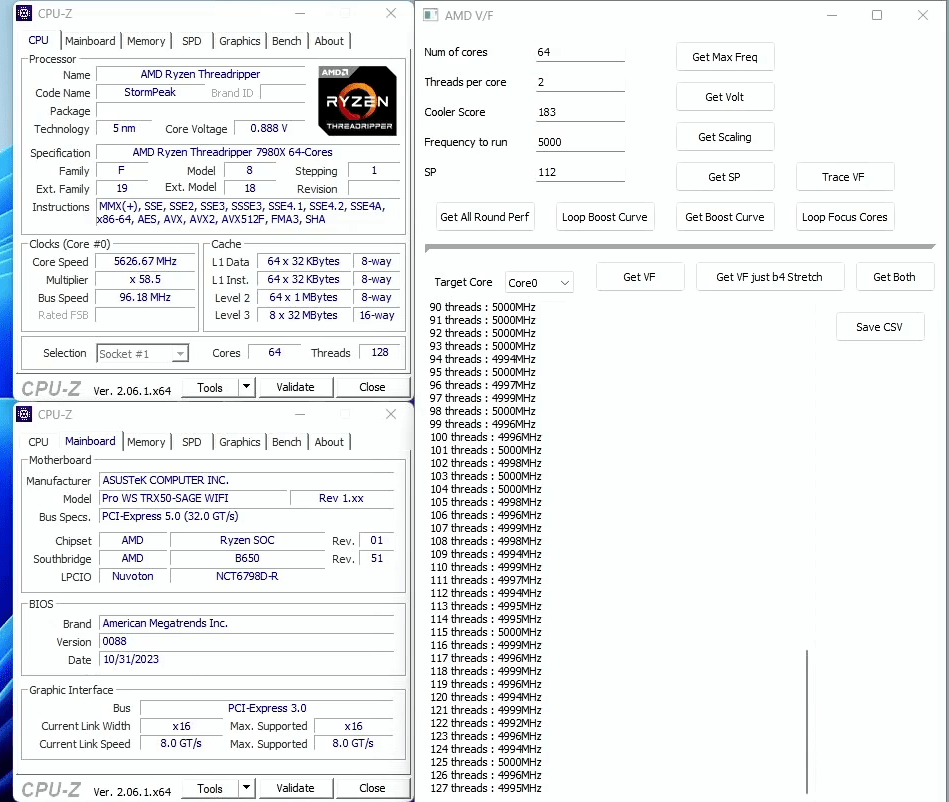949x802 pixels.
Task: Click Loop Focus Cores button
Action: click(844, 217)
